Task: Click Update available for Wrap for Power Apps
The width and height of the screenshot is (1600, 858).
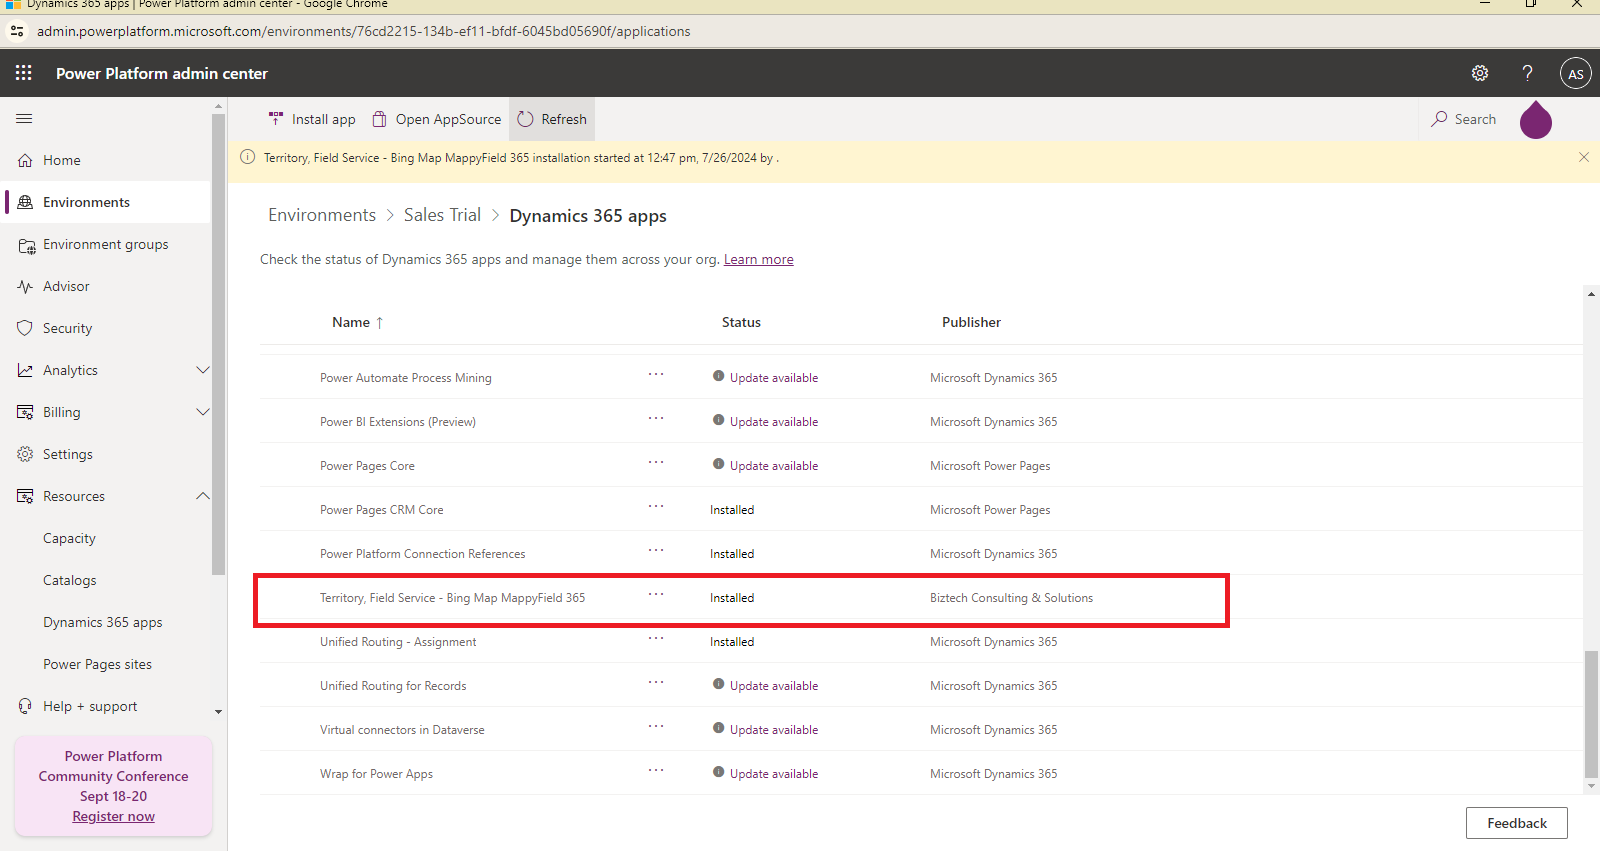Action: click(774, 774)
